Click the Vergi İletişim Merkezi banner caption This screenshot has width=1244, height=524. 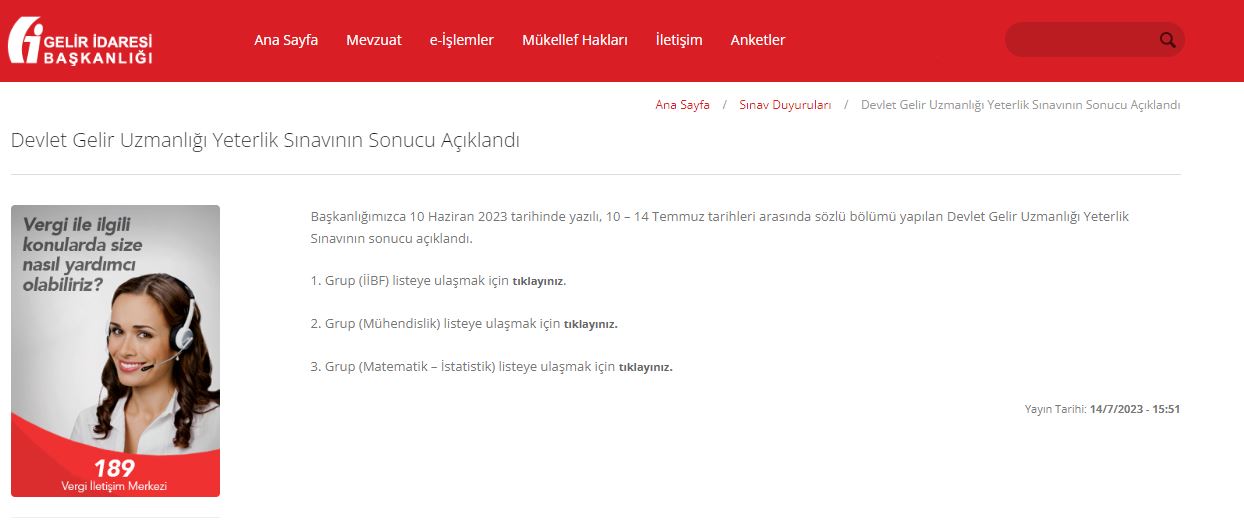pos(114,486)
